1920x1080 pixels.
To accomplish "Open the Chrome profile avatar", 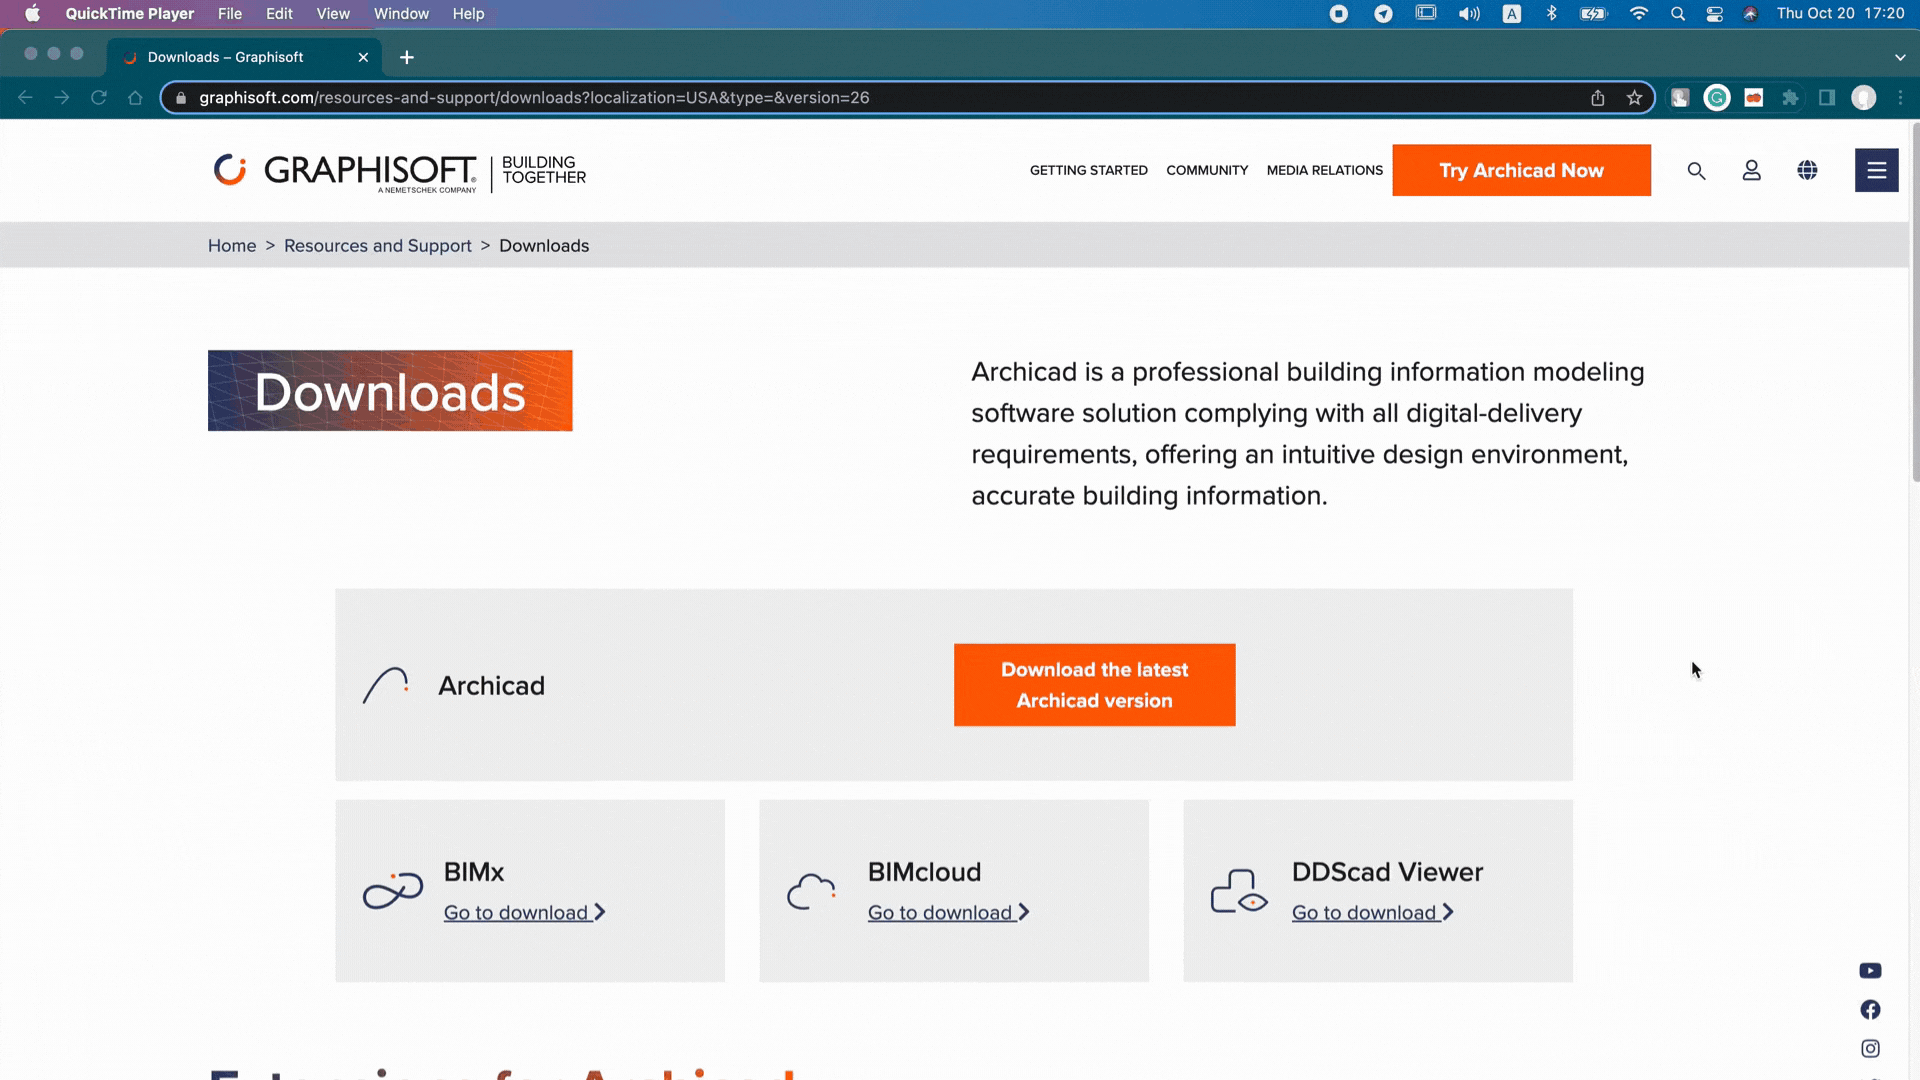I will [x=1863, y=98].
